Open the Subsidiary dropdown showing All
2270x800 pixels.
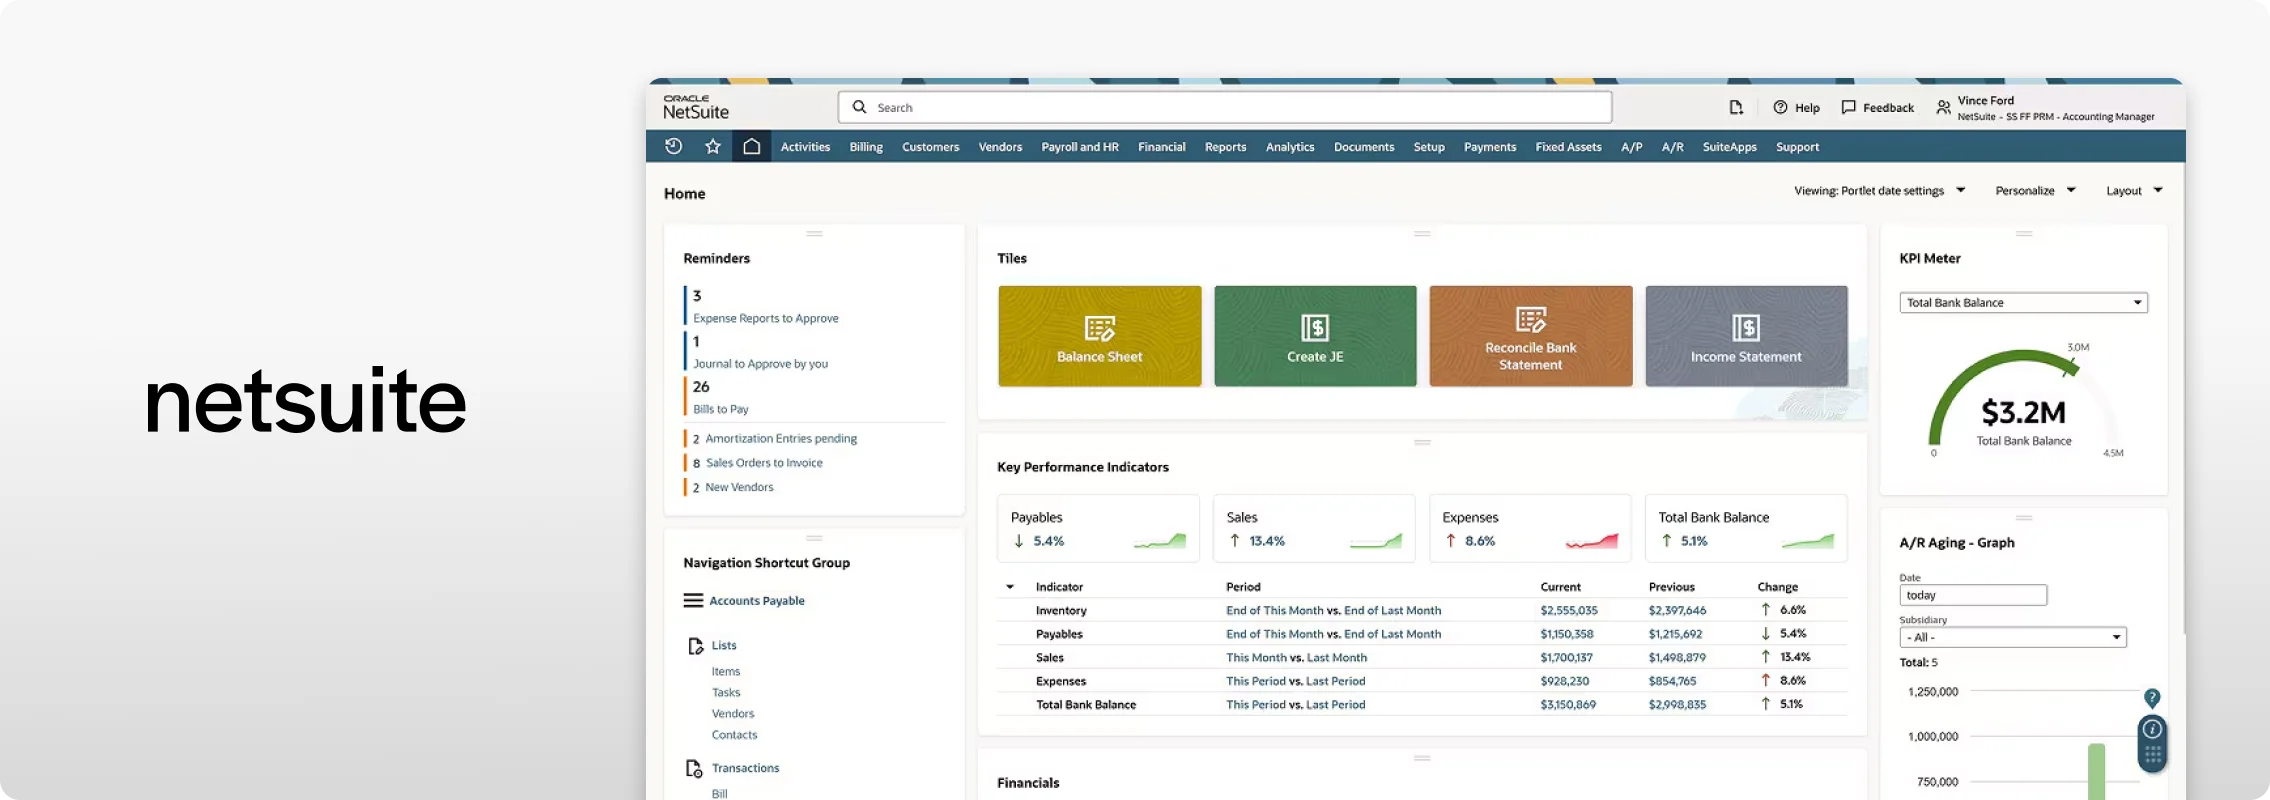2012,637
